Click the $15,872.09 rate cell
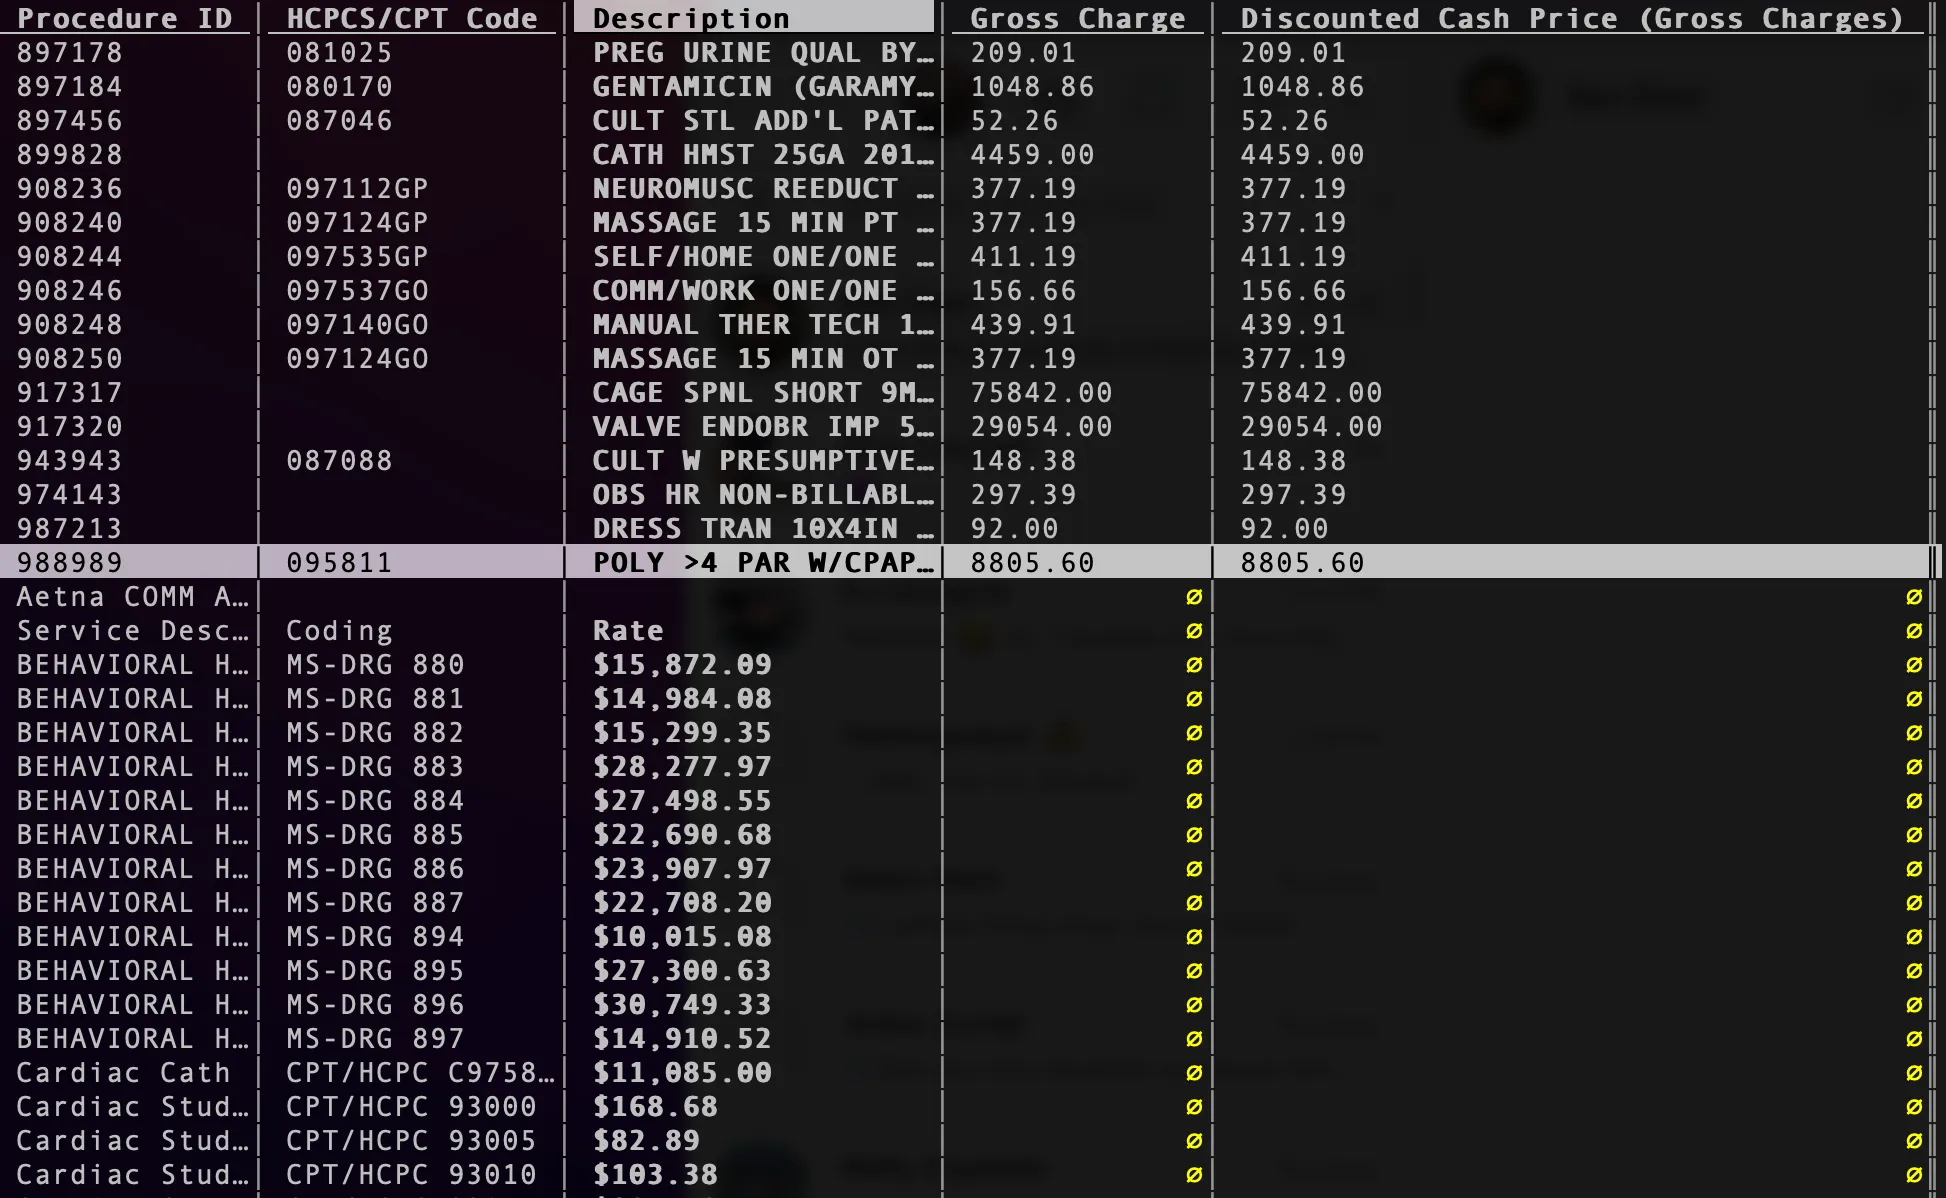Image resolution: width=1946 pixels, height=1198 pixels. [x=682, y=664]
